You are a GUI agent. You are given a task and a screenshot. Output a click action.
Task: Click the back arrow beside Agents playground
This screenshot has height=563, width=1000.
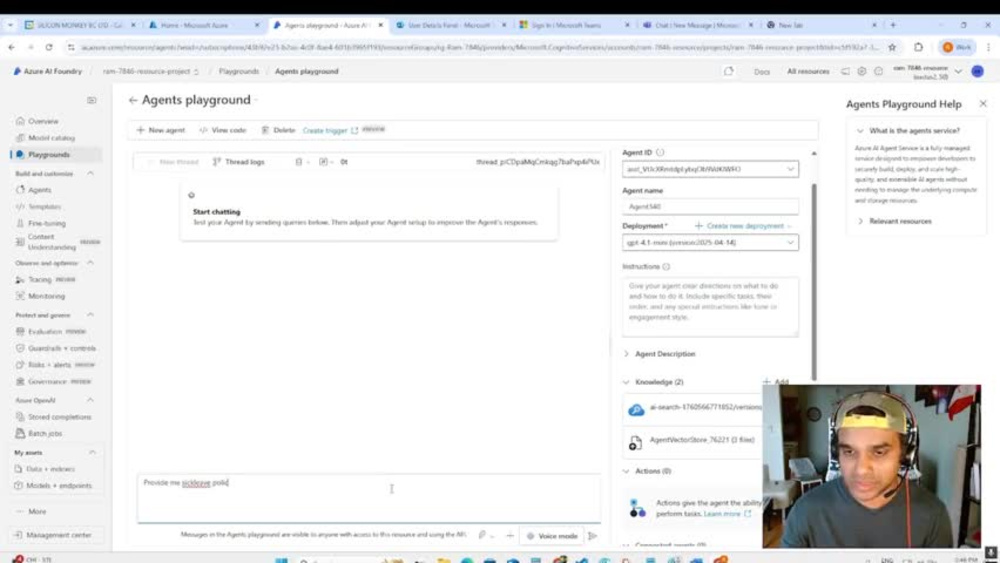click(x=133, y=100)
